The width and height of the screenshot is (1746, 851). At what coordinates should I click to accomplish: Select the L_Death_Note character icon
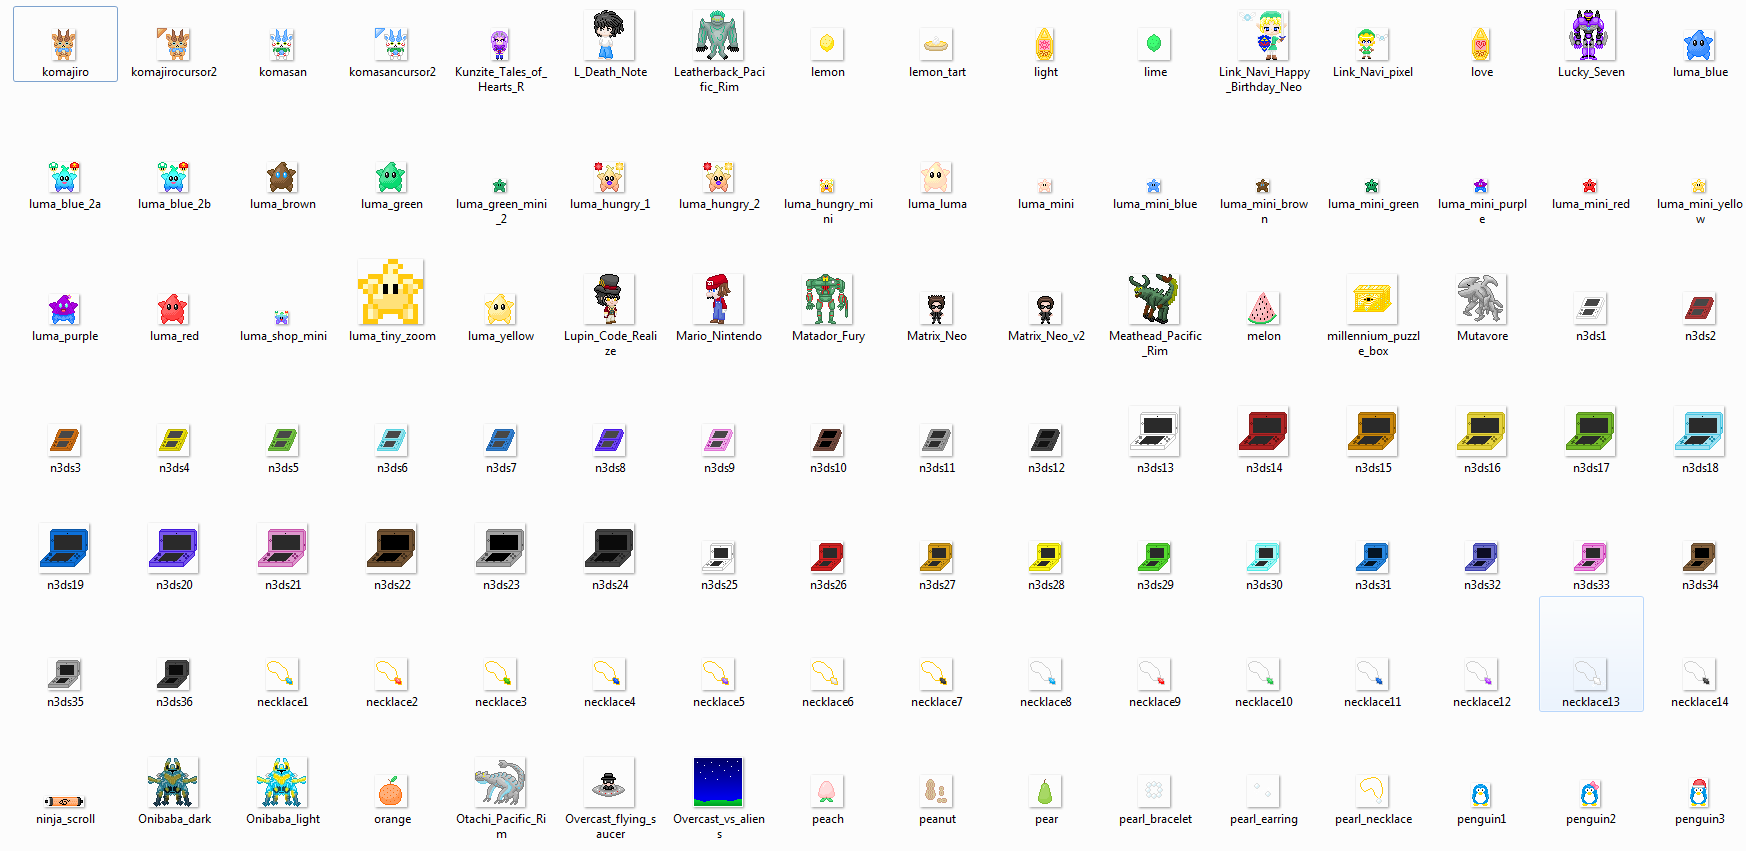click(x=609, y=35)
